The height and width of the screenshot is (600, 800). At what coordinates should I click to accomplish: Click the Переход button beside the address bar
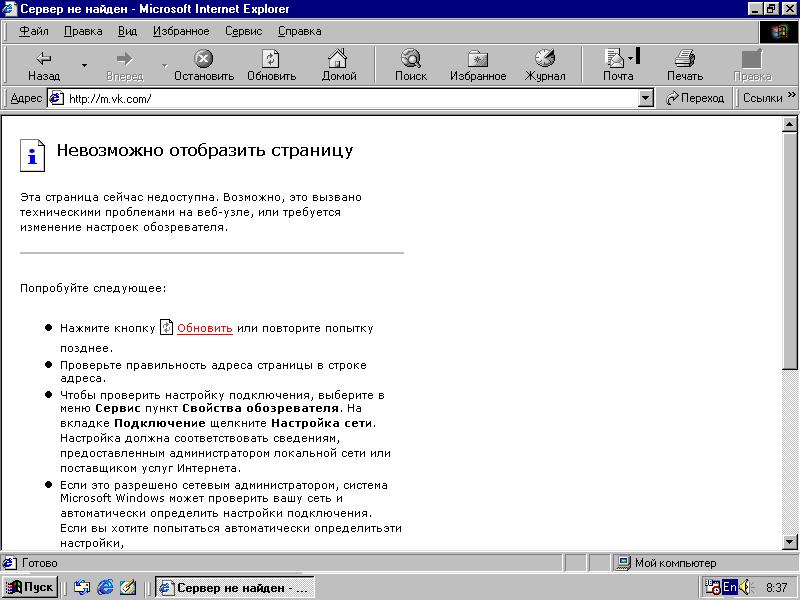pyautogui.click(x=695, y=97)
